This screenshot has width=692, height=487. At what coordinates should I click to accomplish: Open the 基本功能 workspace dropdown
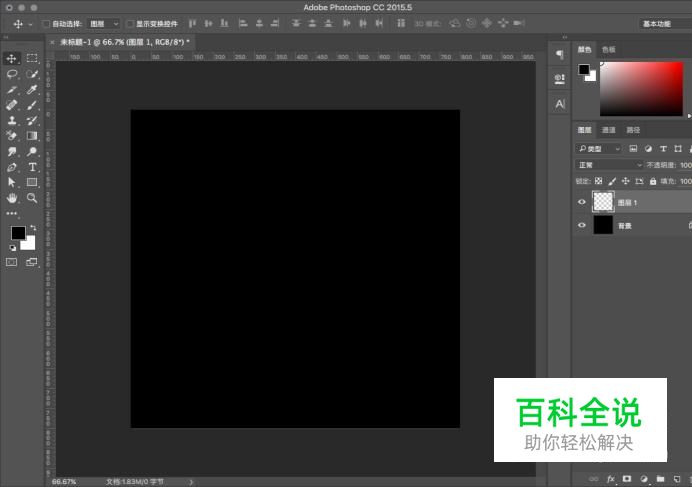click(x=664, y=23)
